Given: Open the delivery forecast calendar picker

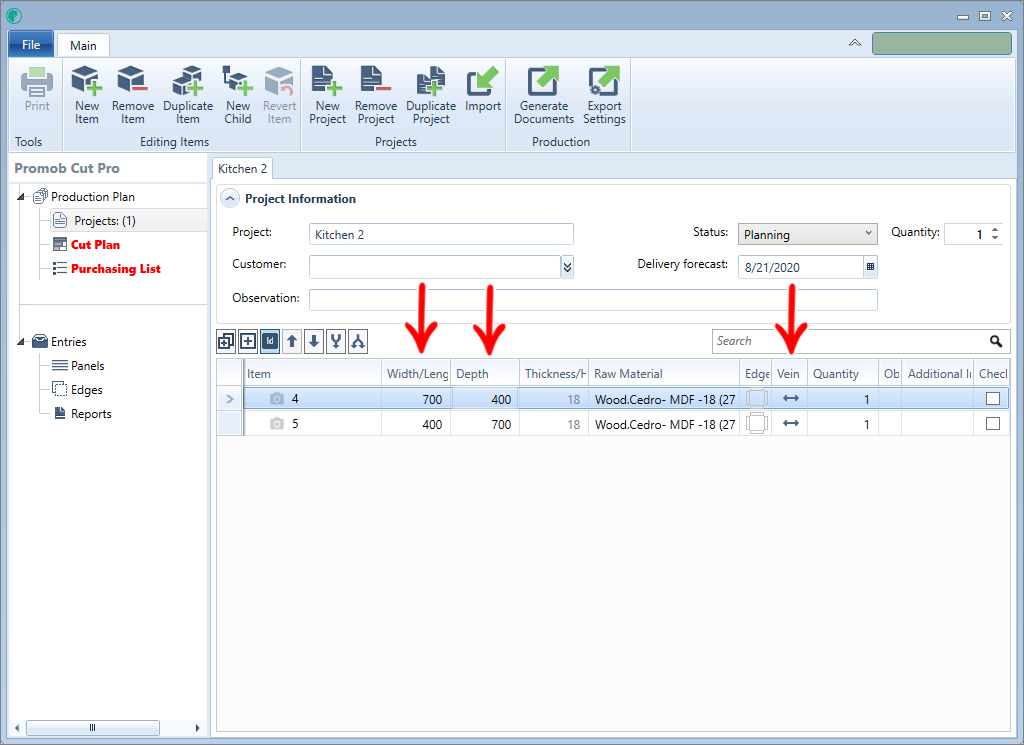Looking at the screenshot, I should pos(870,266).
